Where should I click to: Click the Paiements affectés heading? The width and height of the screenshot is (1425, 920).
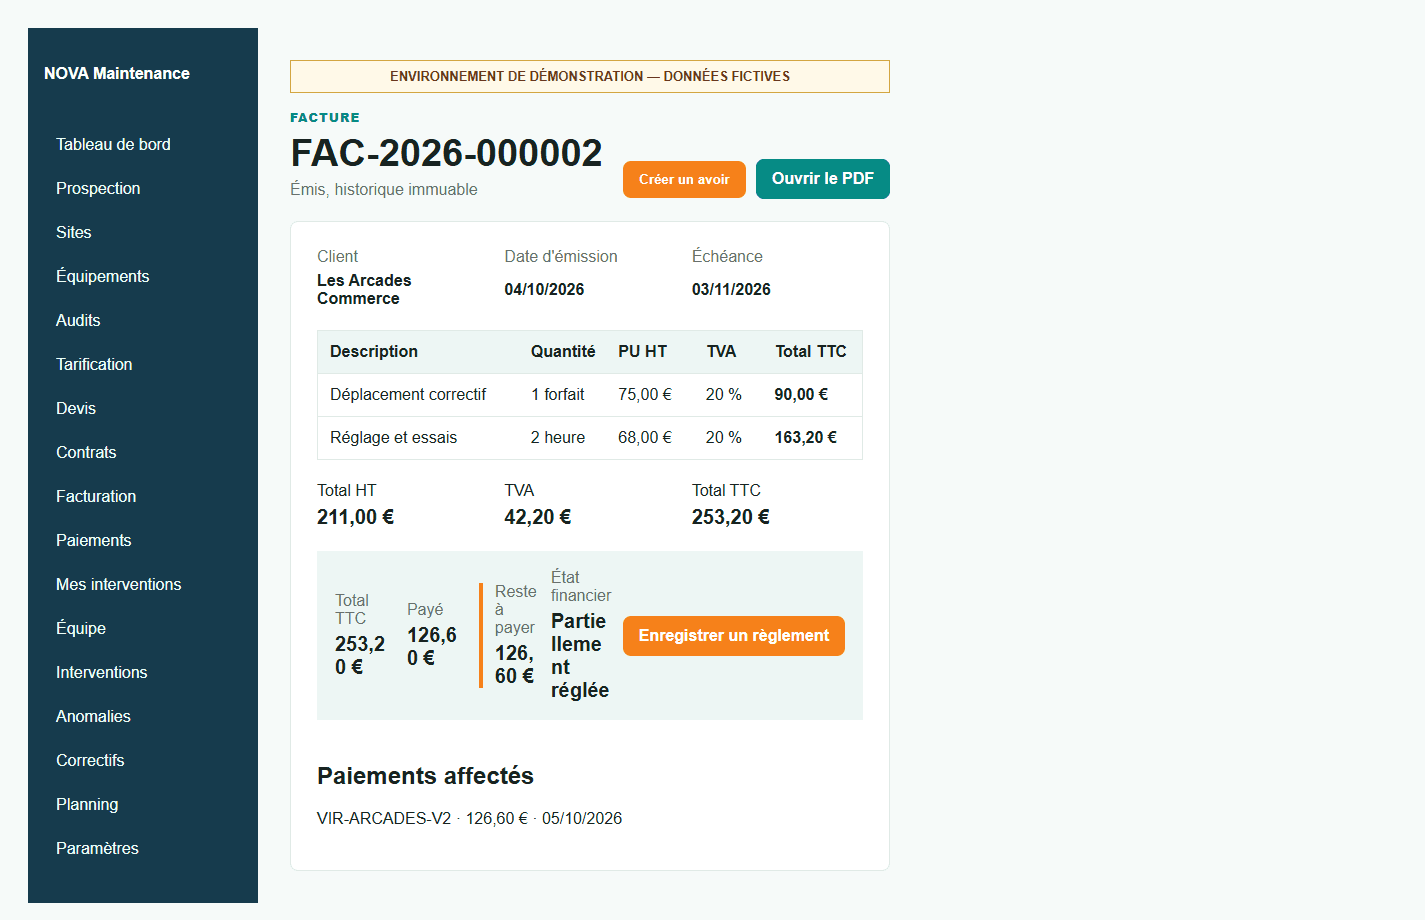[425, 776]
